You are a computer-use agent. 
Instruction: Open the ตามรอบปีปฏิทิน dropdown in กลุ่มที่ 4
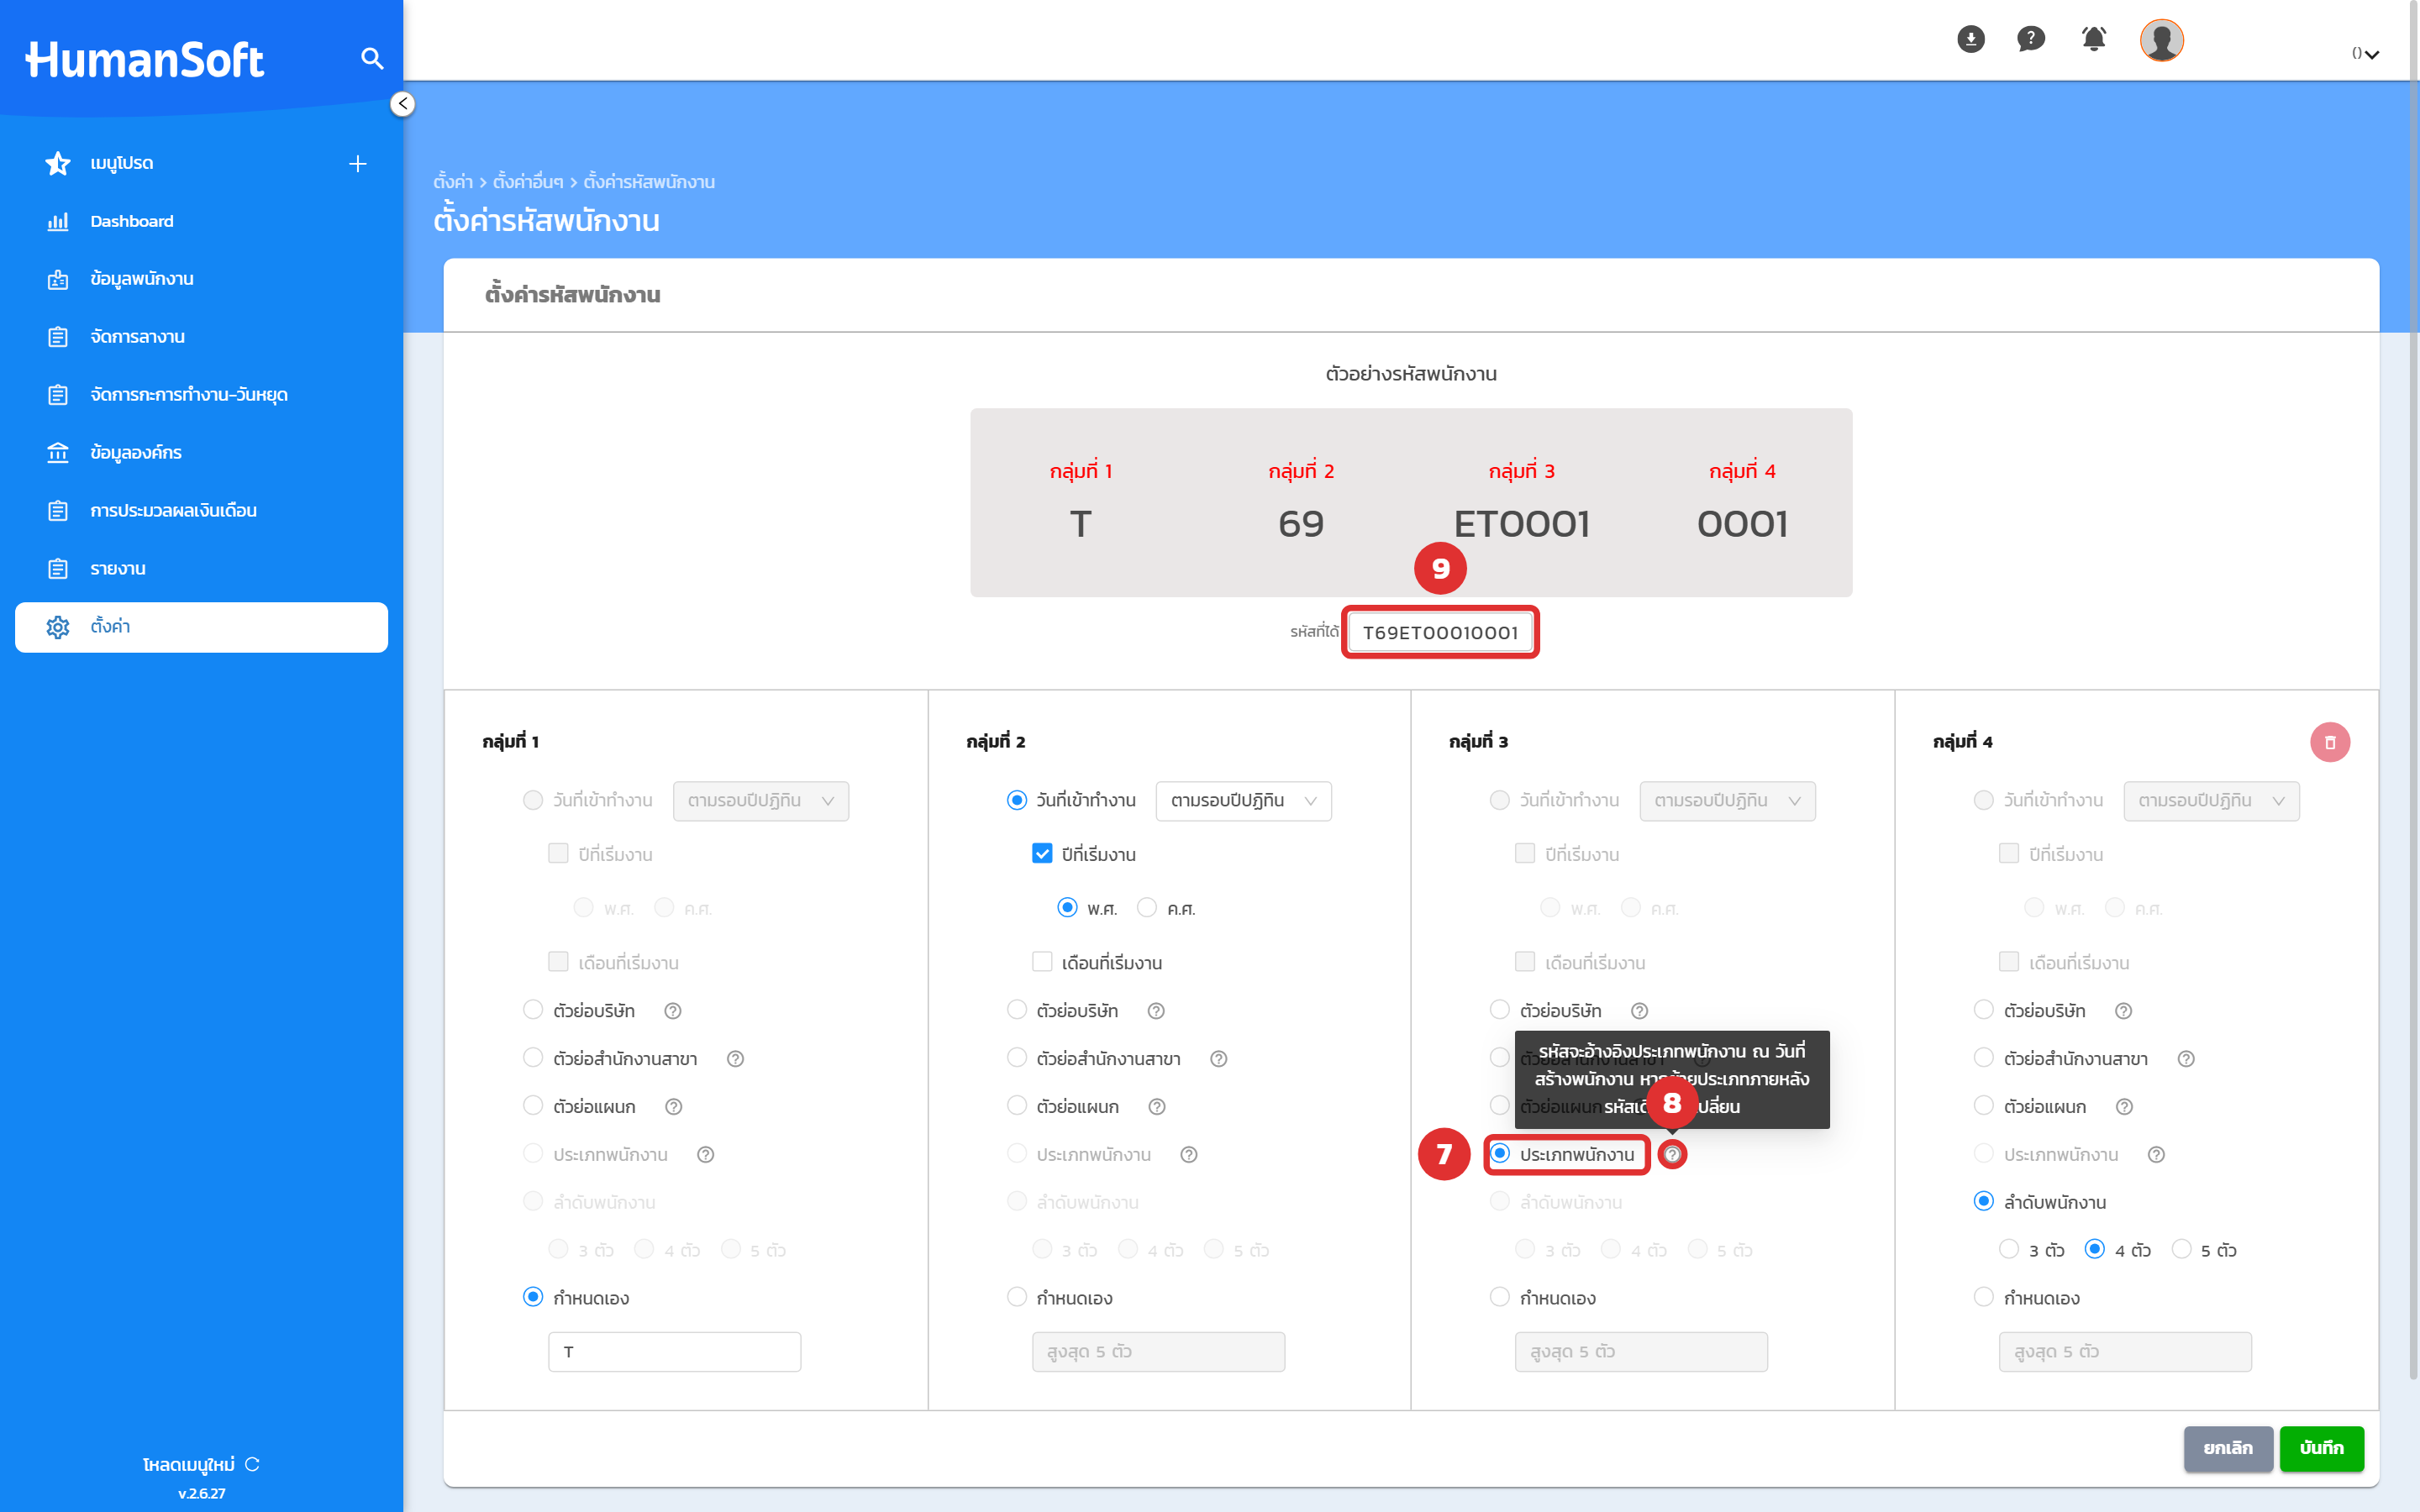(2211, 801)
